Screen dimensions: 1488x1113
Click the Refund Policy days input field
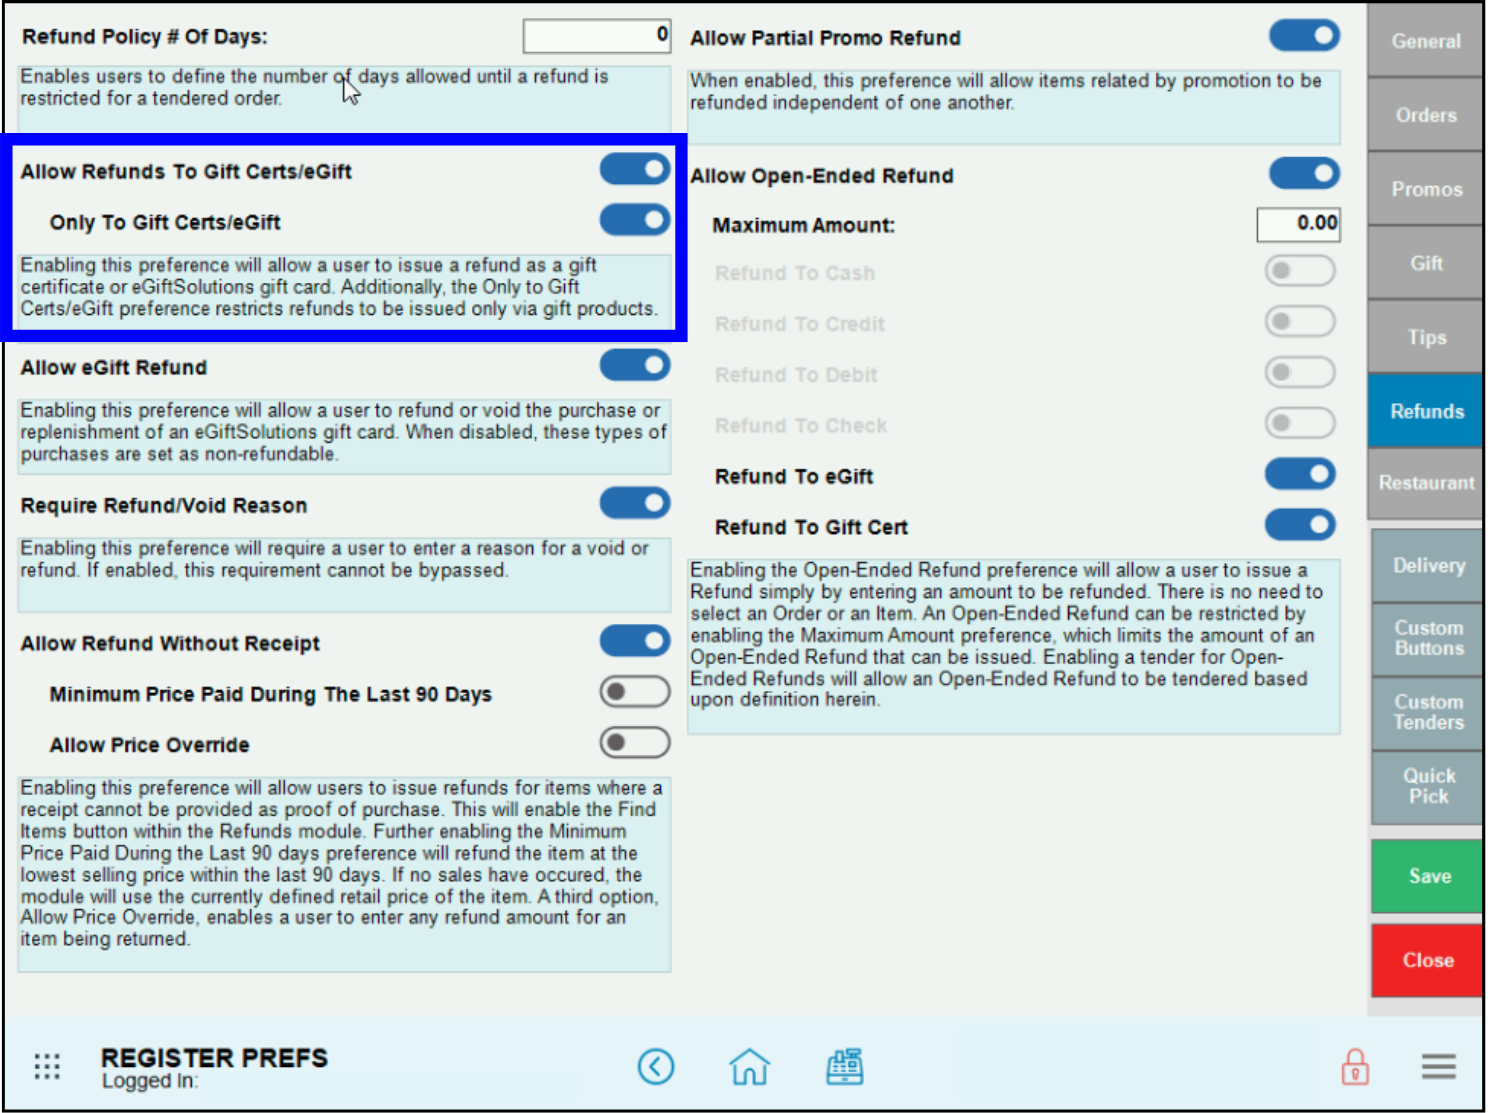click(597, 36)
